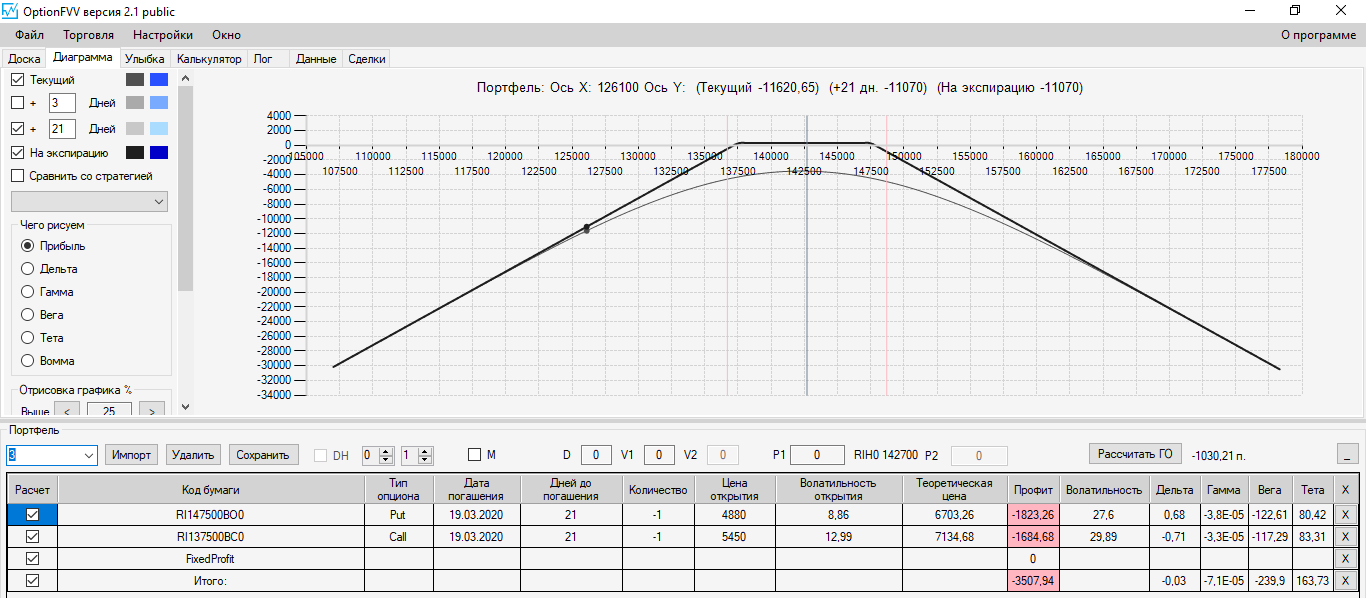This screenshot has height=598, width=1366.
Task: Click the scroll down arrow of settings panel
Action: [x=185, y=407]
